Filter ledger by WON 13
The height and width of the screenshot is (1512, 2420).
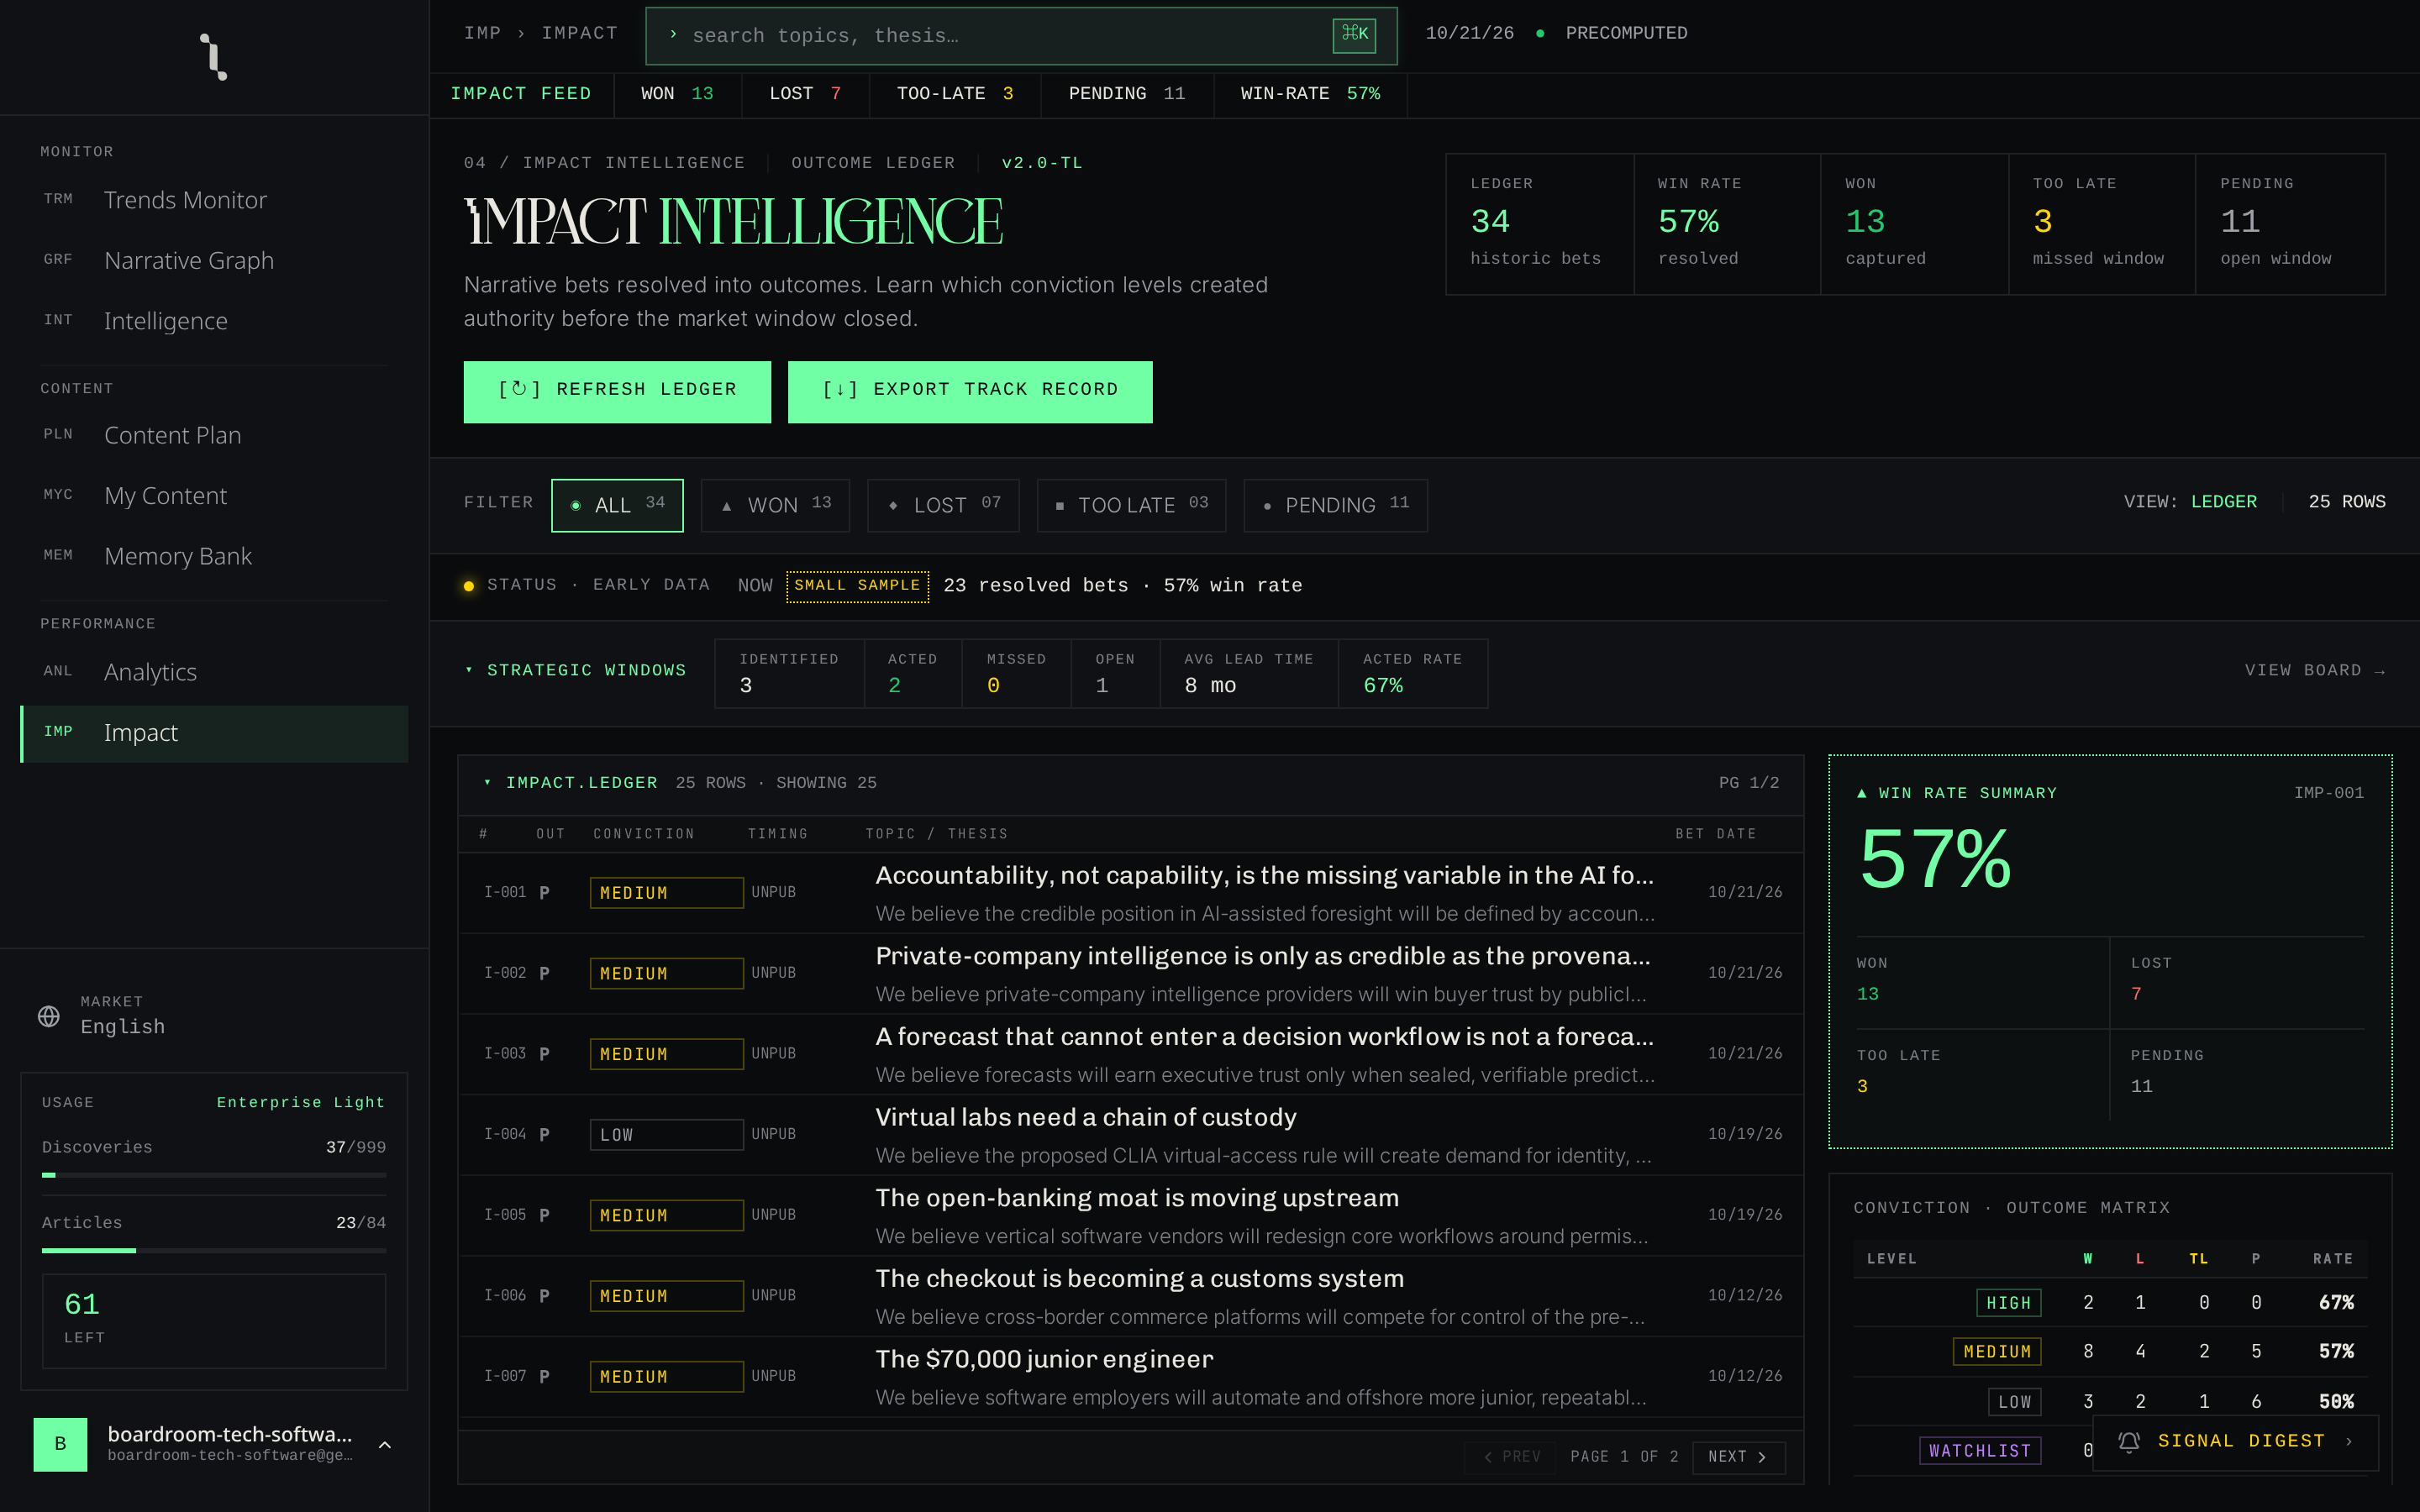tap(775, 505)
